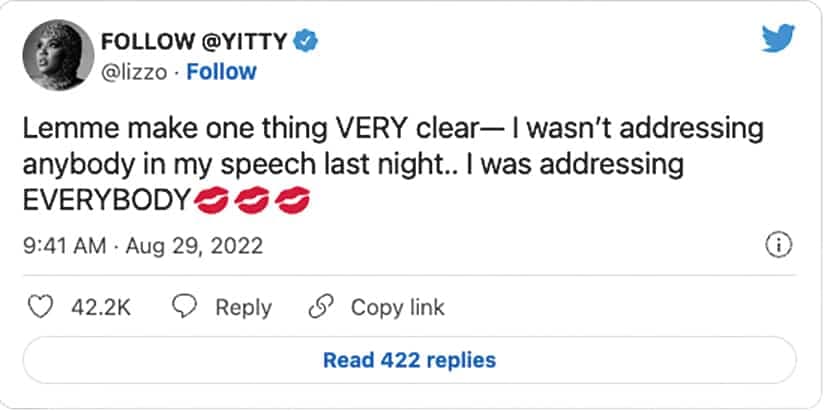Open the info icon beside the timestamp

[778, 245]
